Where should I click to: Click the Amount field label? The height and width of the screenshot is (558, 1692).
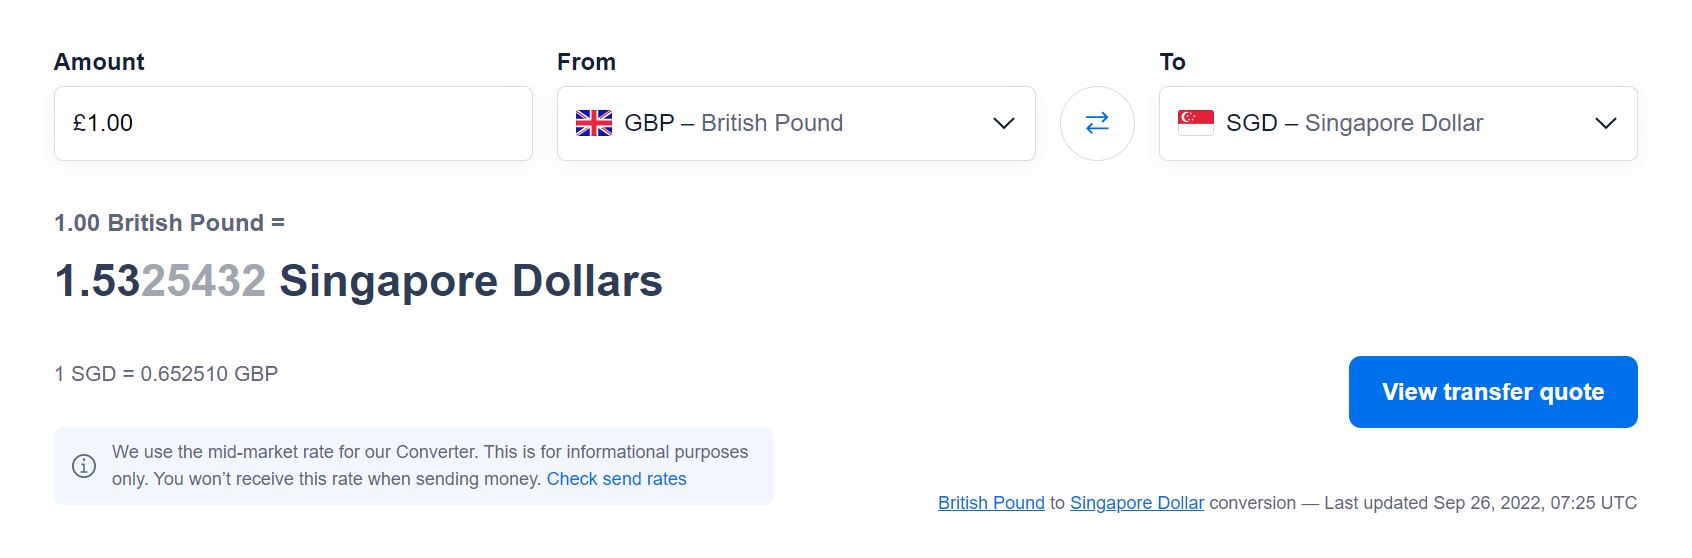coord(99,62)
